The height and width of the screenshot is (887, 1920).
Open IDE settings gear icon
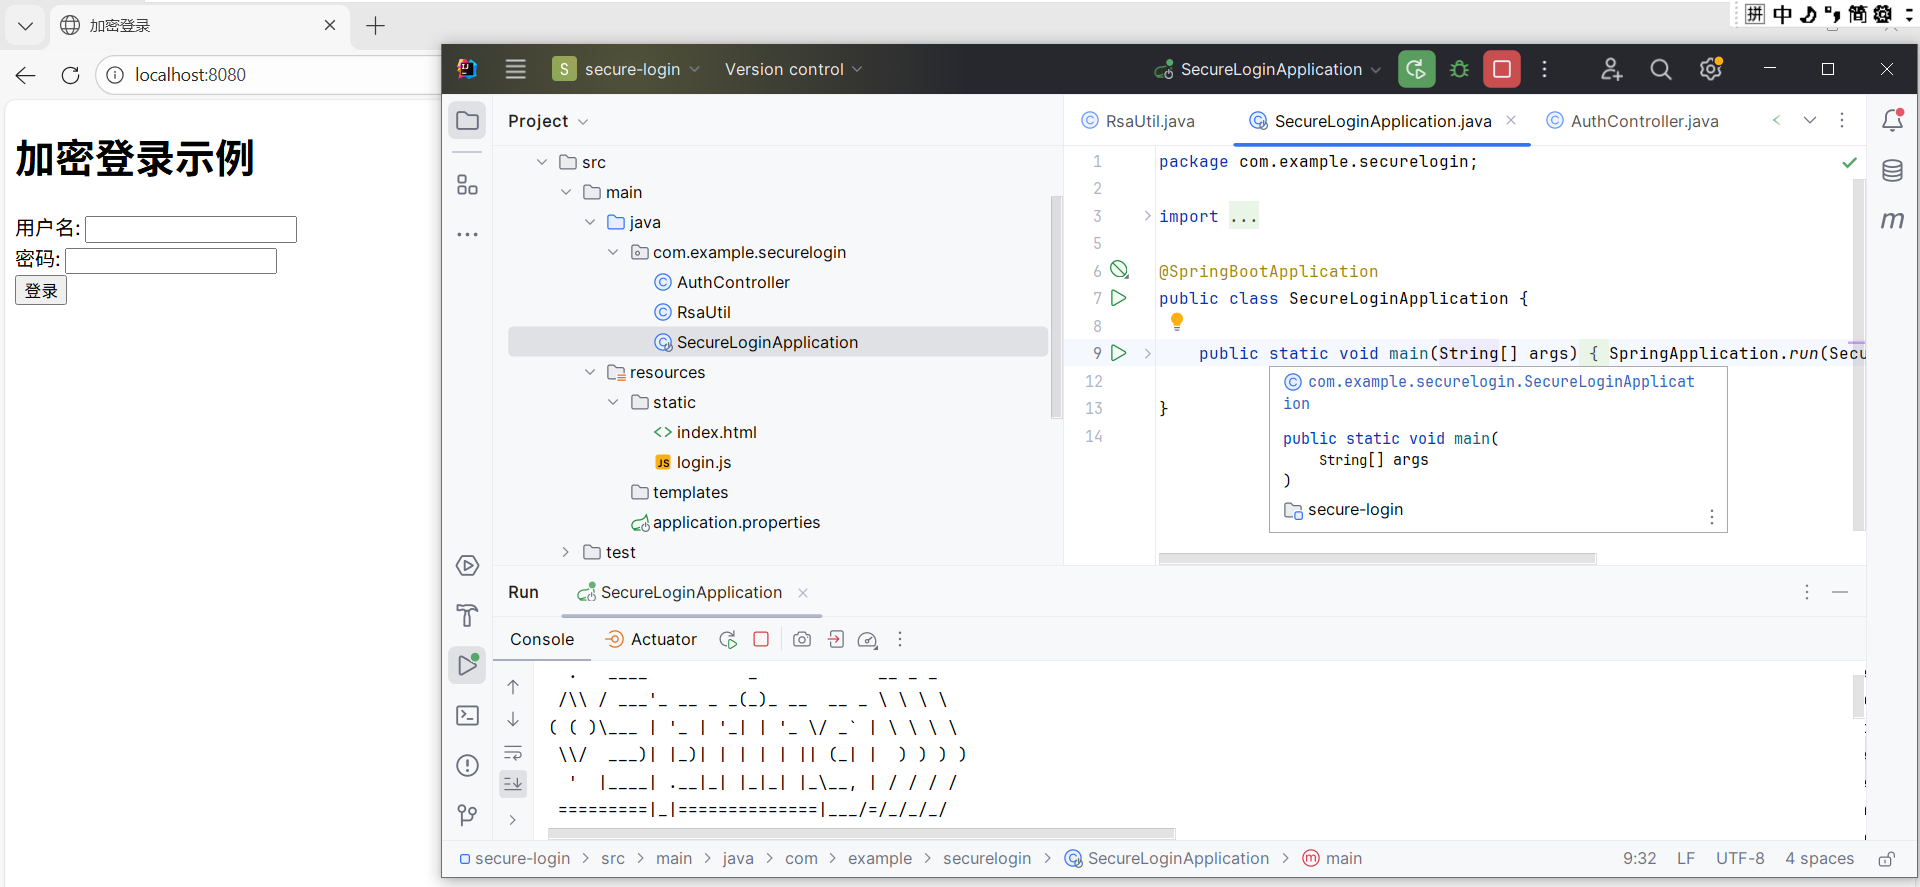[x=1711, y=69]
